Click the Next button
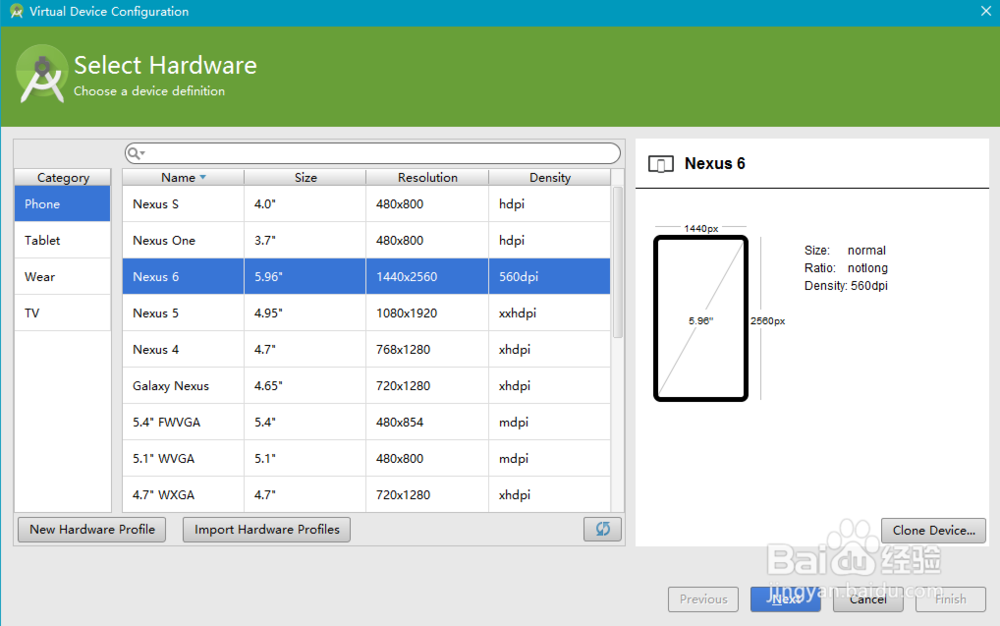This screenshot has width=1000, height=626. [x=785, y=599]
